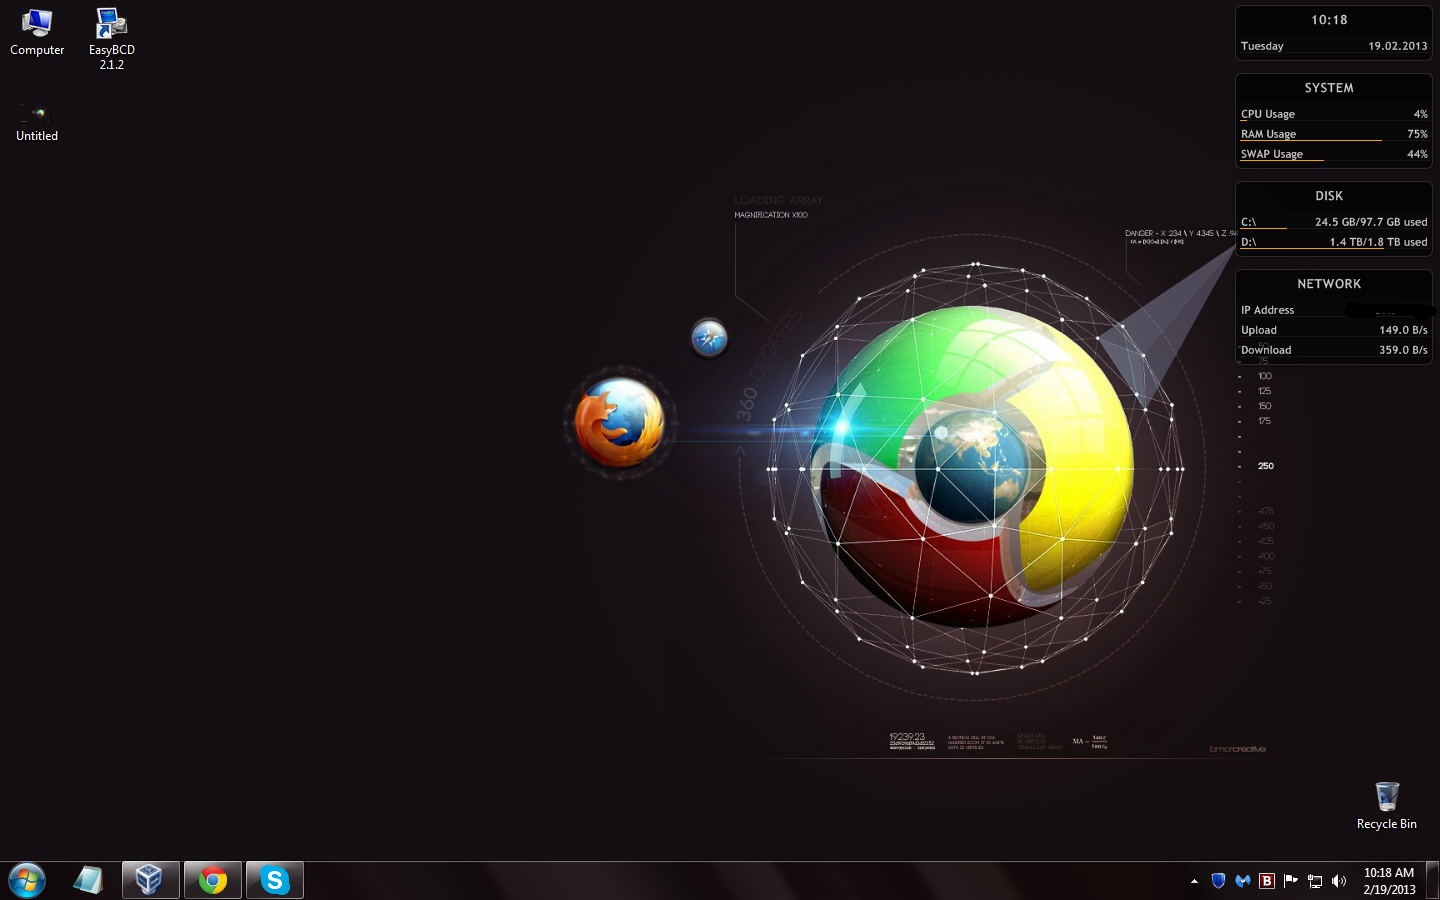Click the SYSTEM widget header
Image resolution: width=1440 pixels, height=900 pixels.
click(1329, 88)
